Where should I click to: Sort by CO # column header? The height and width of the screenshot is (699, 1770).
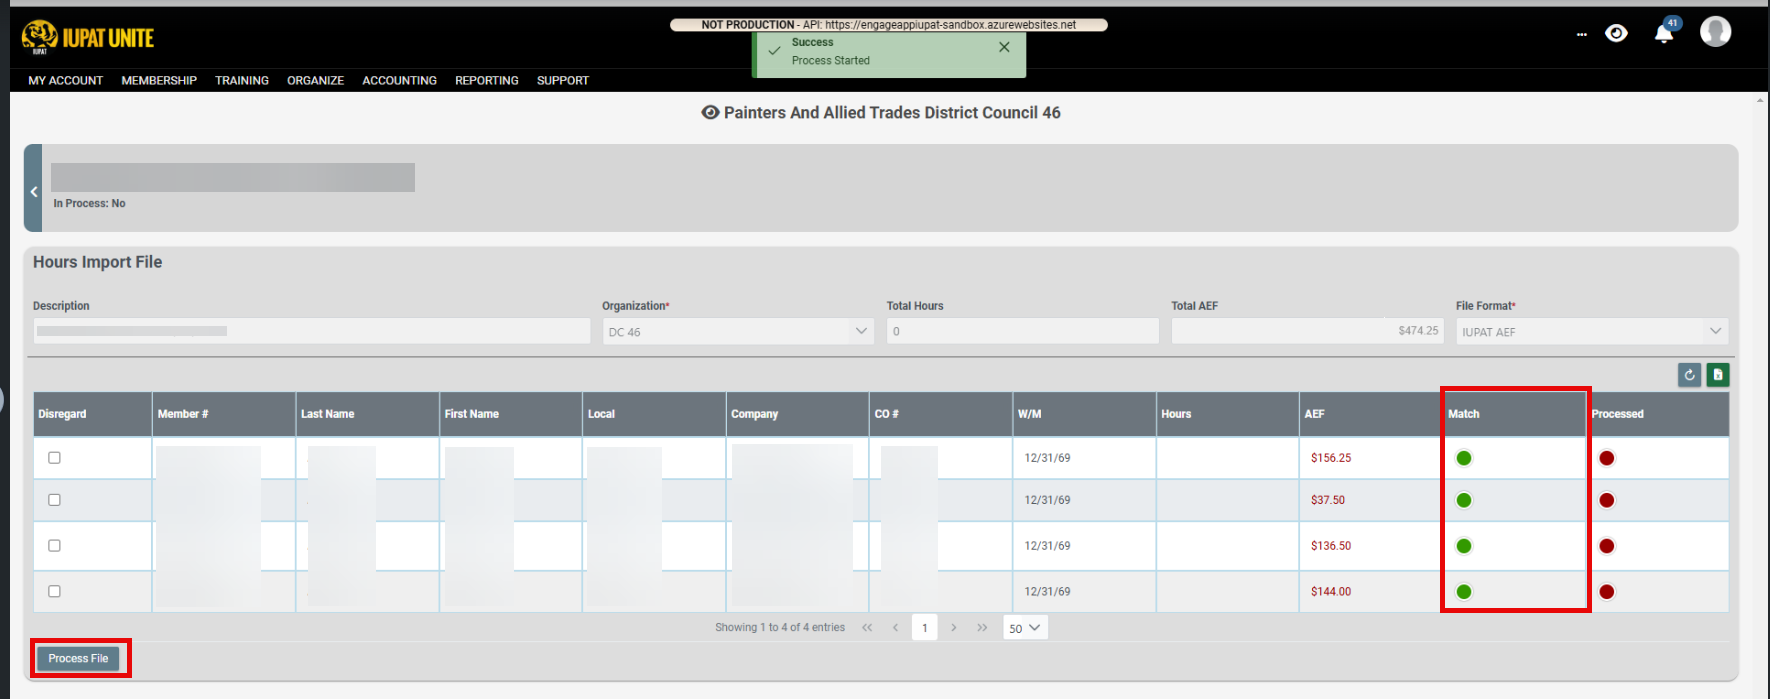click(941, 414)
